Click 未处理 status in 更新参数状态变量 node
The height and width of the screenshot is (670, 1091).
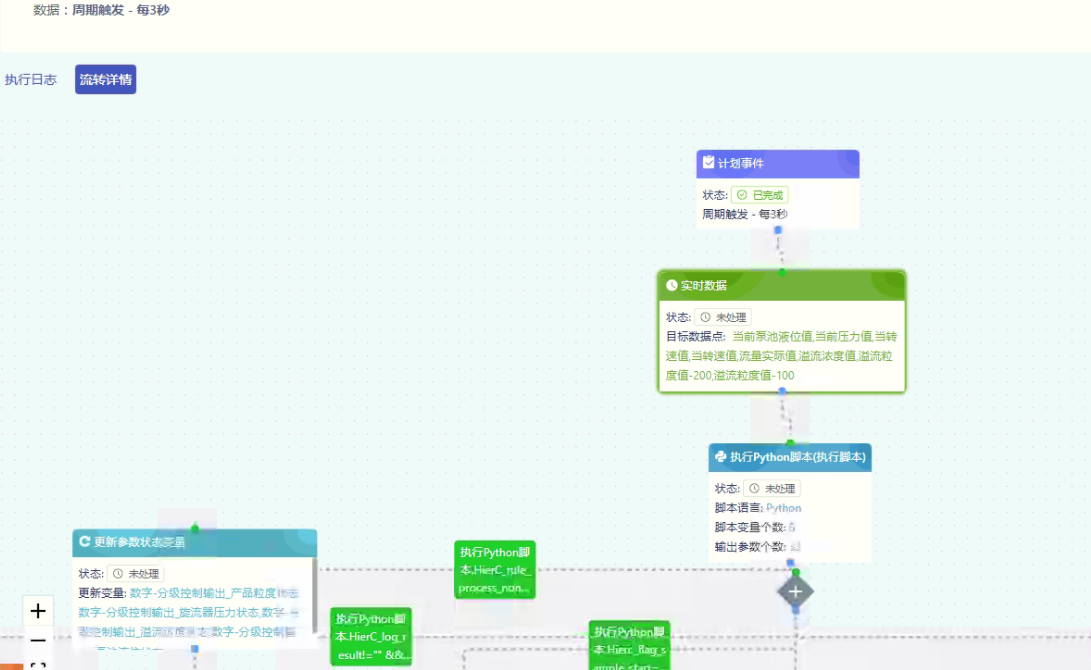click(x=135, y=574)
